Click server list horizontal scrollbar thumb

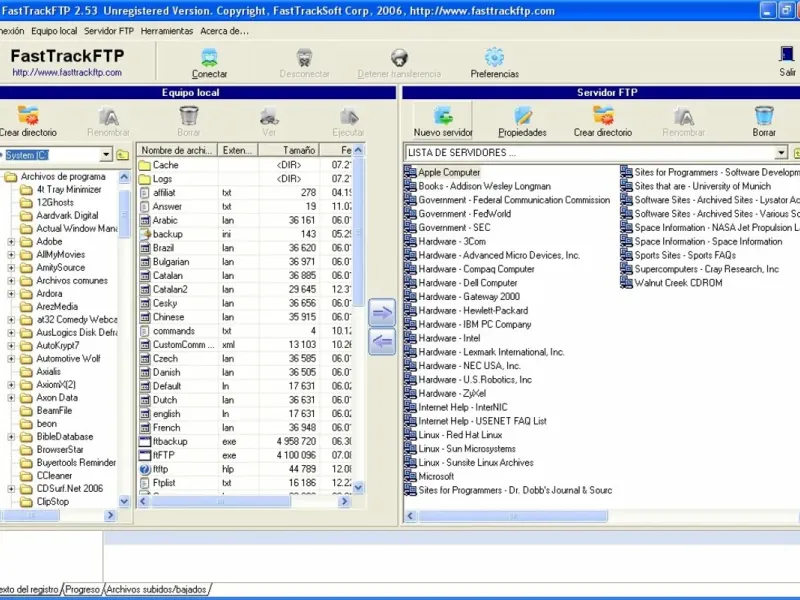coord(513,516)
